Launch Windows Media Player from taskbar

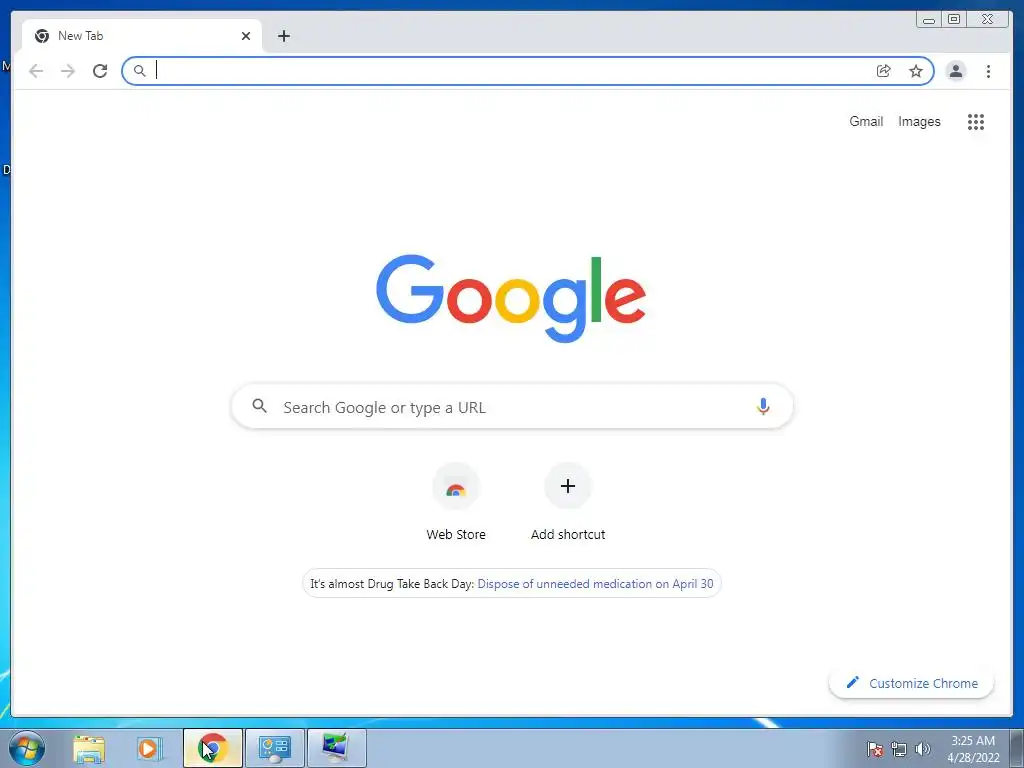[150, 748]
